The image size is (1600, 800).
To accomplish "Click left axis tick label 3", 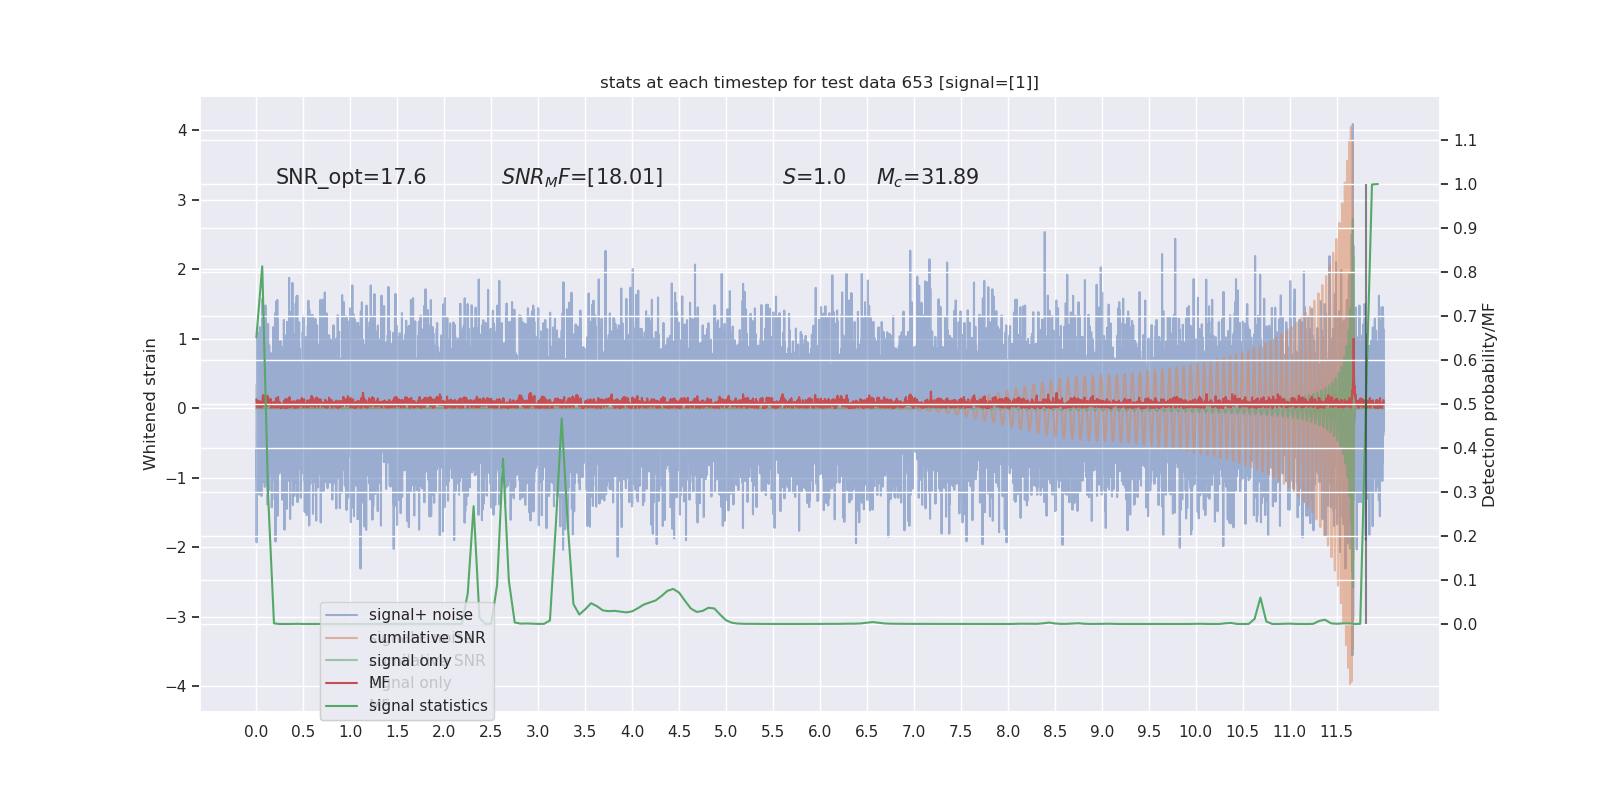I will point(183,200).
